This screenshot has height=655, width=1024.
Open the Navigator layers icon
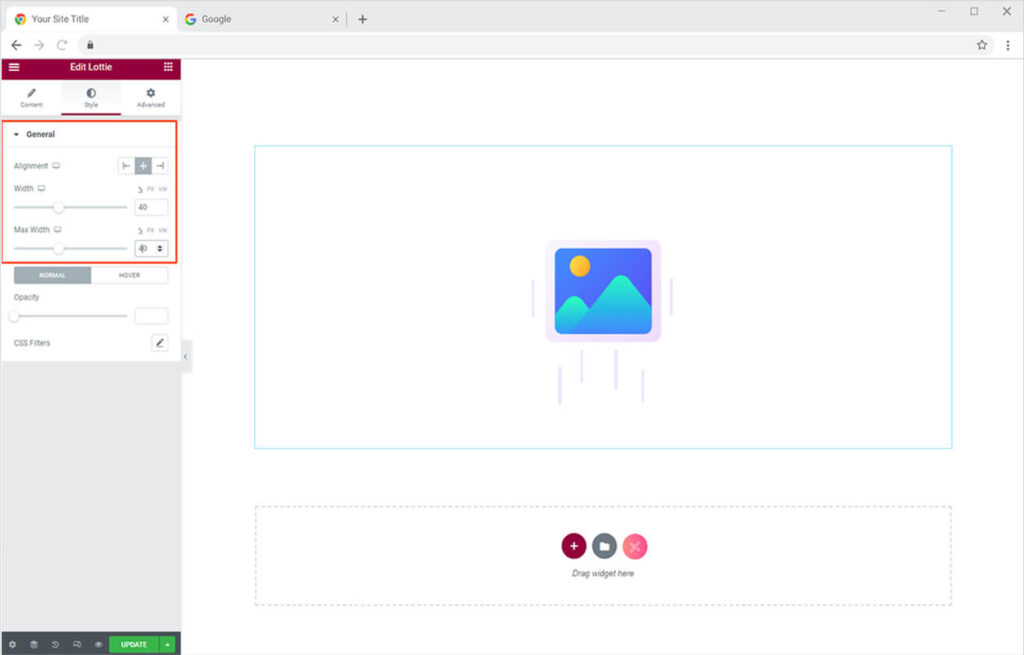(x=33, y=645)
